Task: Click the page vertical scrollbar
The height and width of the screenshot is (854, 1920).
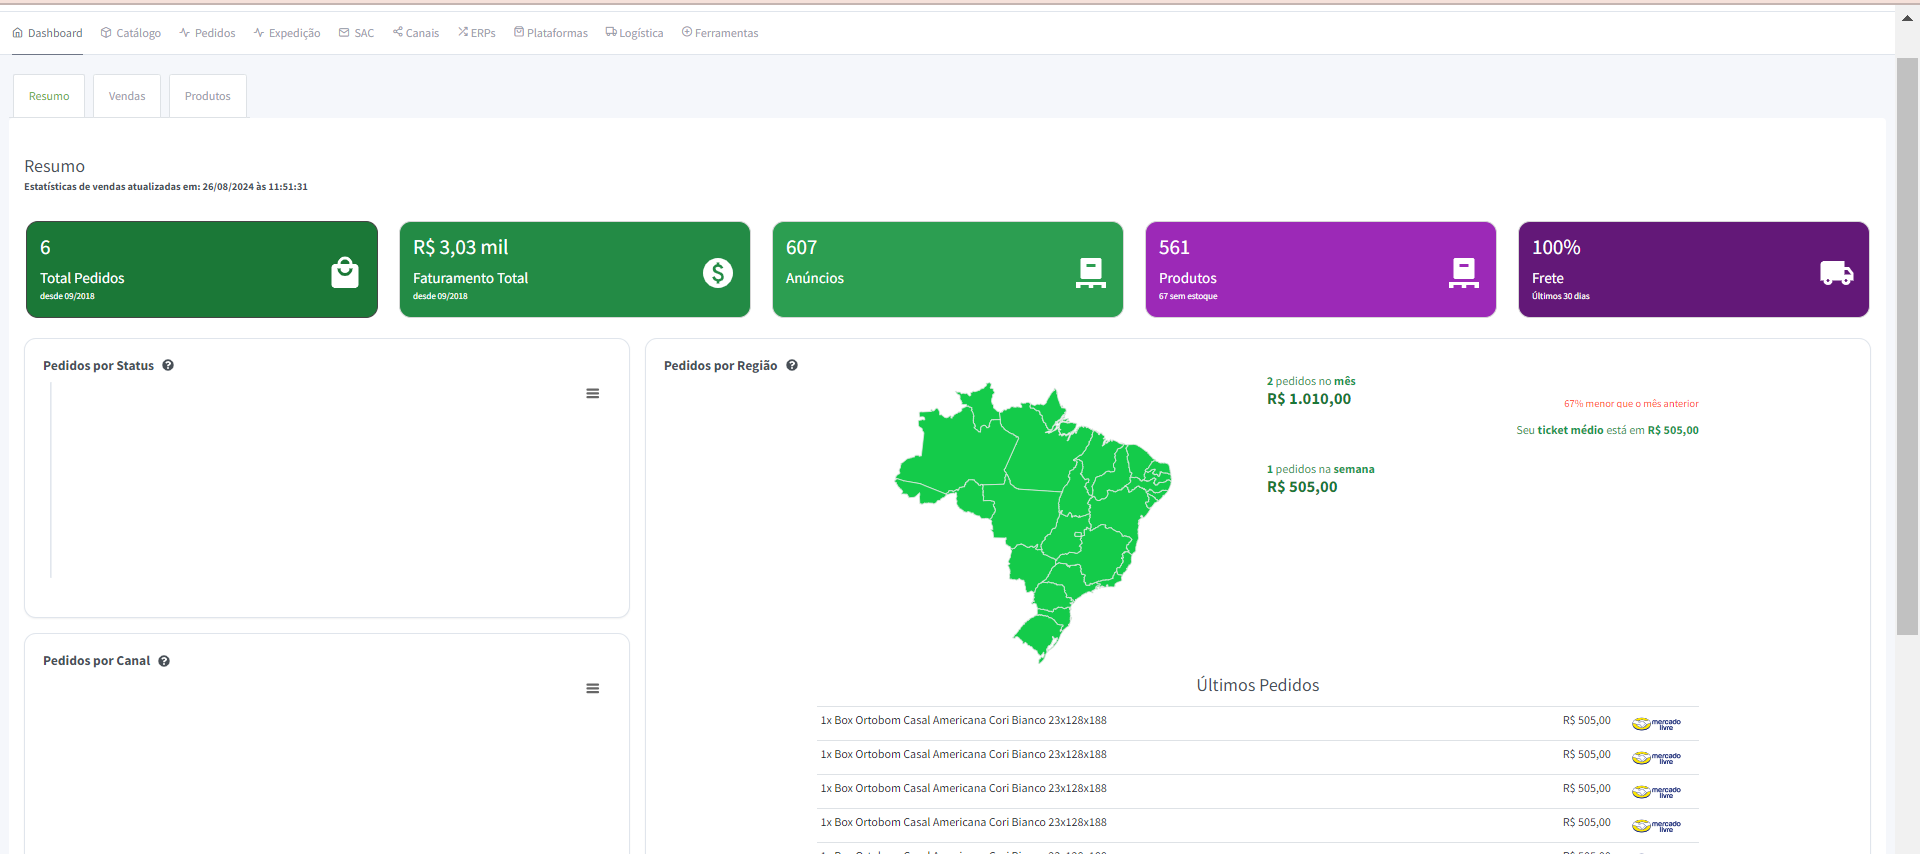Action: 1907,346
